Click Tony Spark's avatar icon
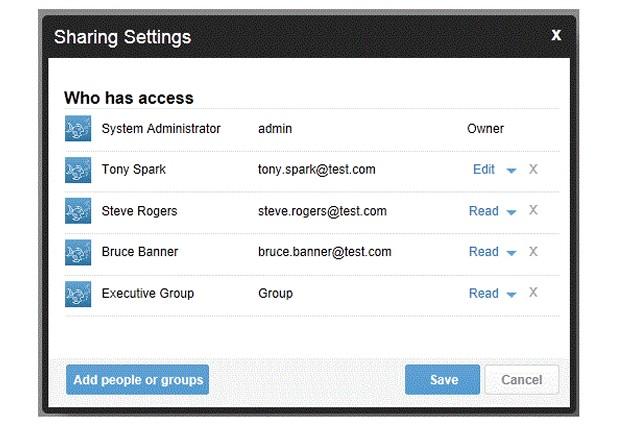The height and width of the screenshot is (427, 620). [78, 170]
